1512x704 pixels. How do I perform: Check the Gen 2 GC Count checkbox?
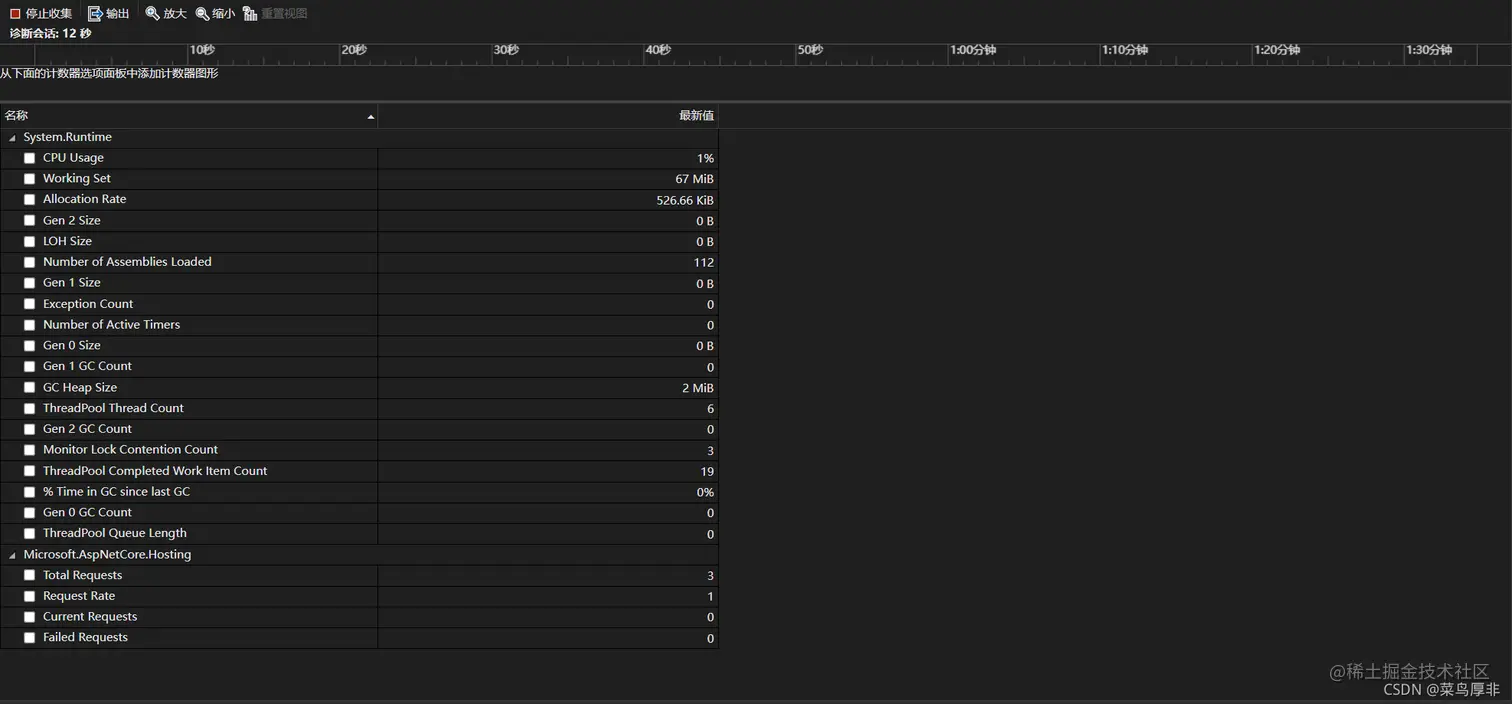click(29, 429)
